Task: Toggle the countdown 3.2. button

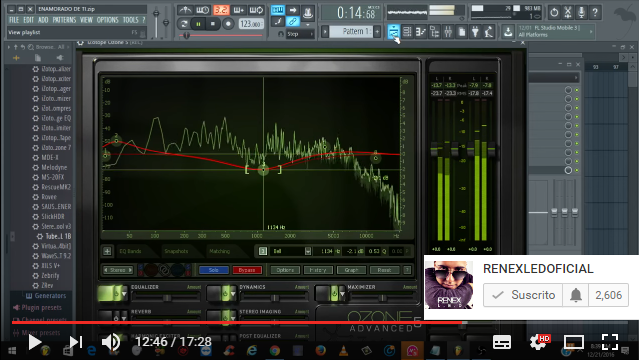Action: tap(220, 10)
